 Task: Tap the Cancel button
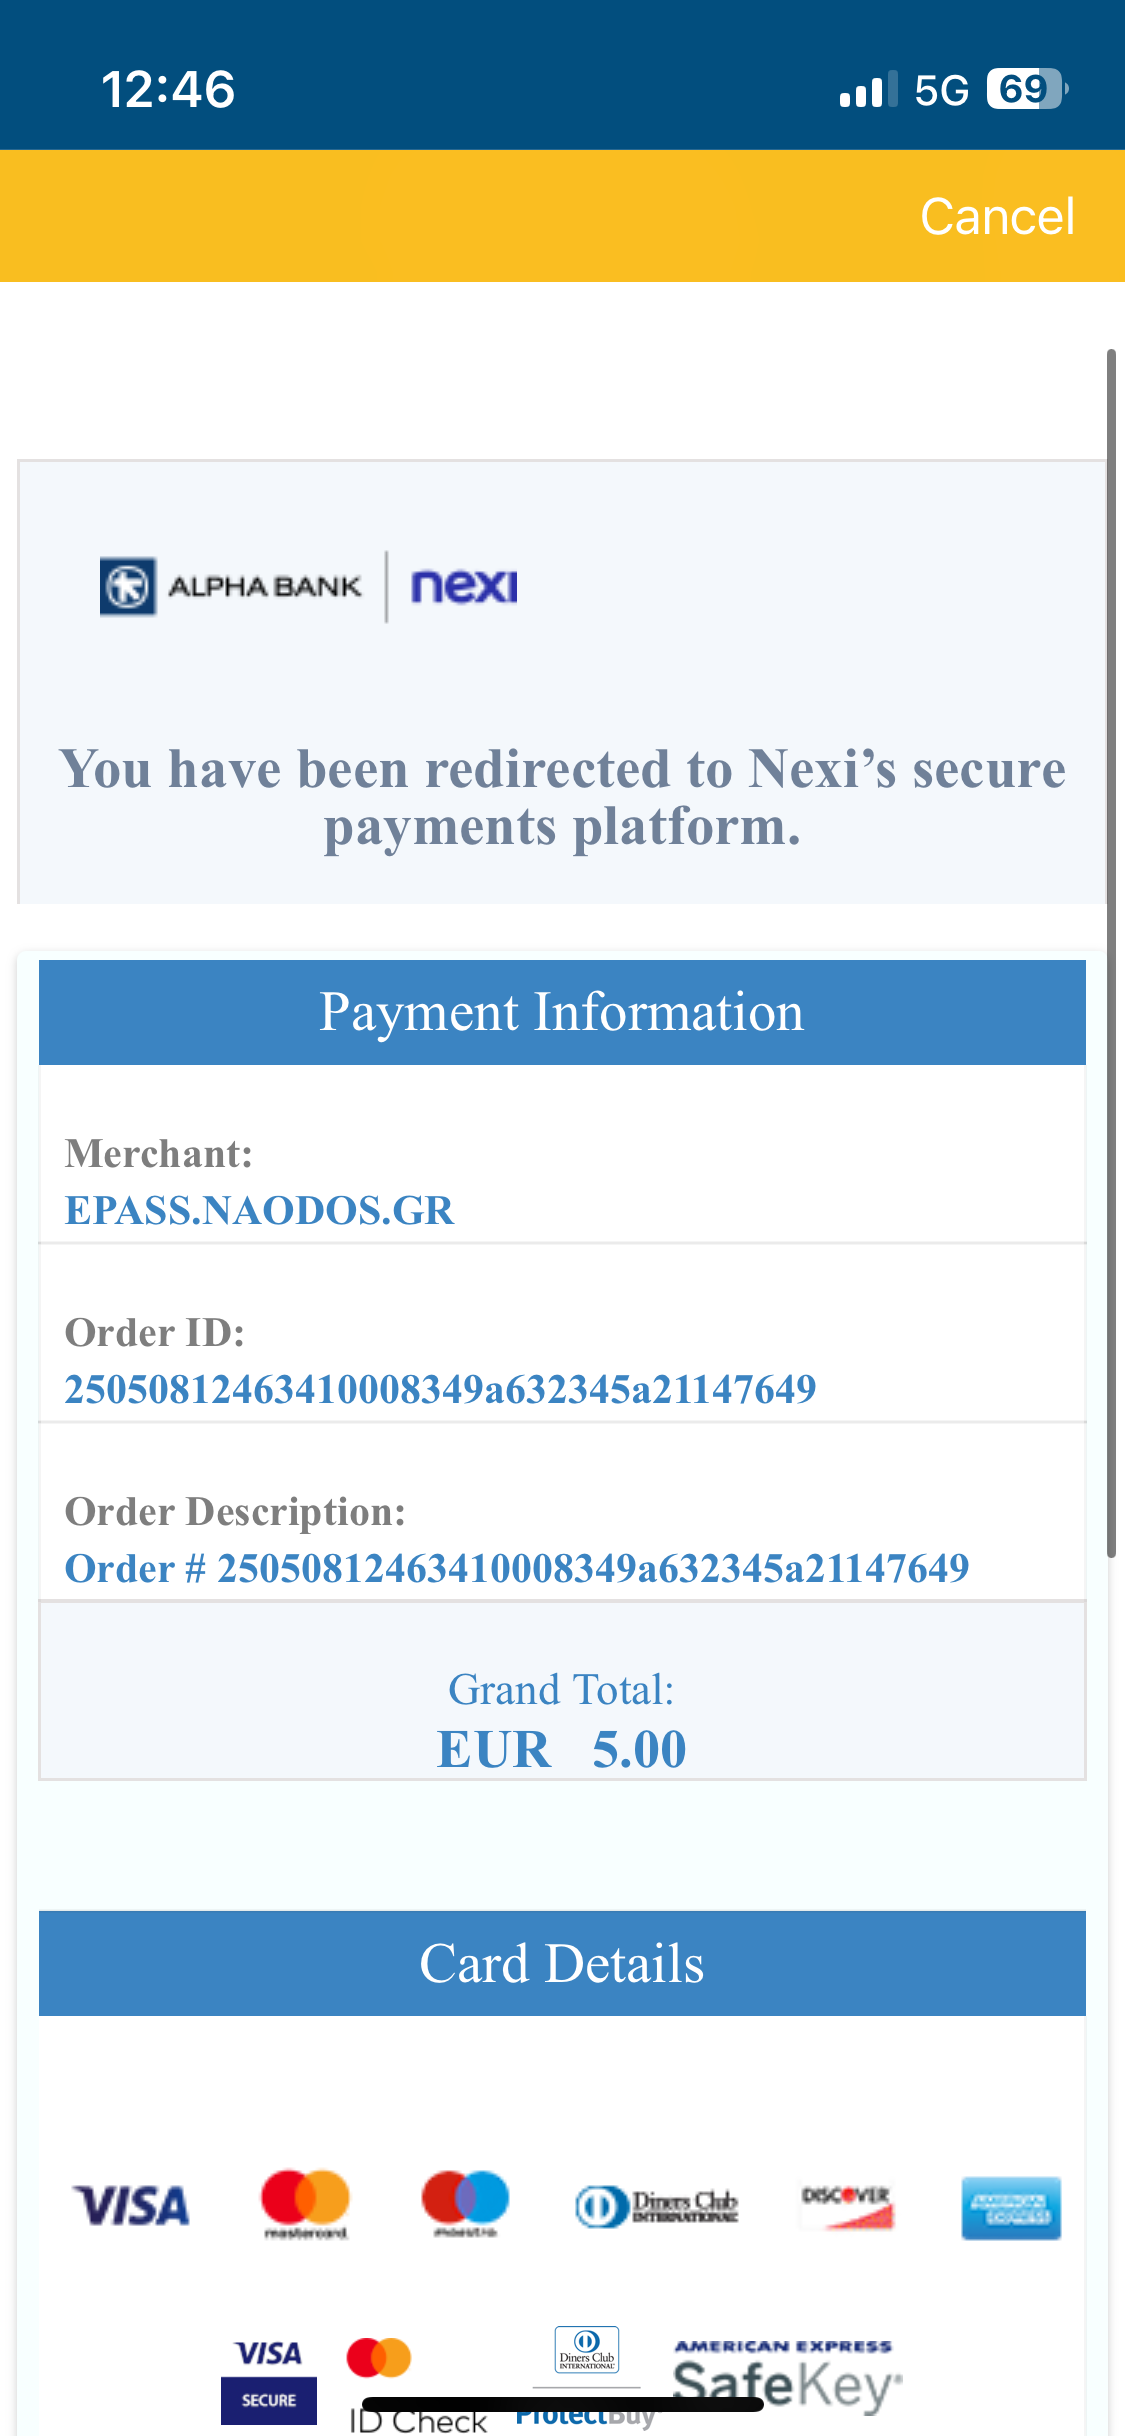(x=997, y=217)
